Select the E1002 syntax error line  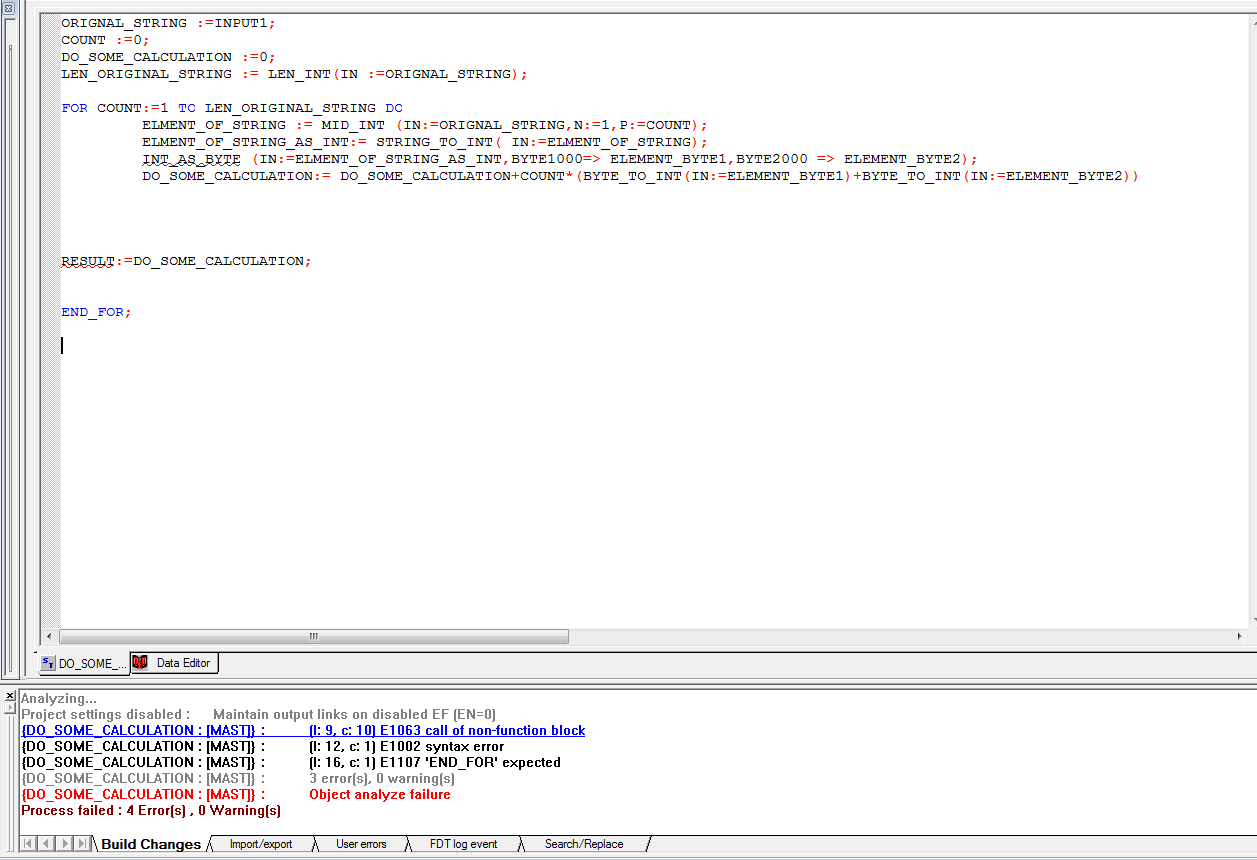click(x=407, y=747)
